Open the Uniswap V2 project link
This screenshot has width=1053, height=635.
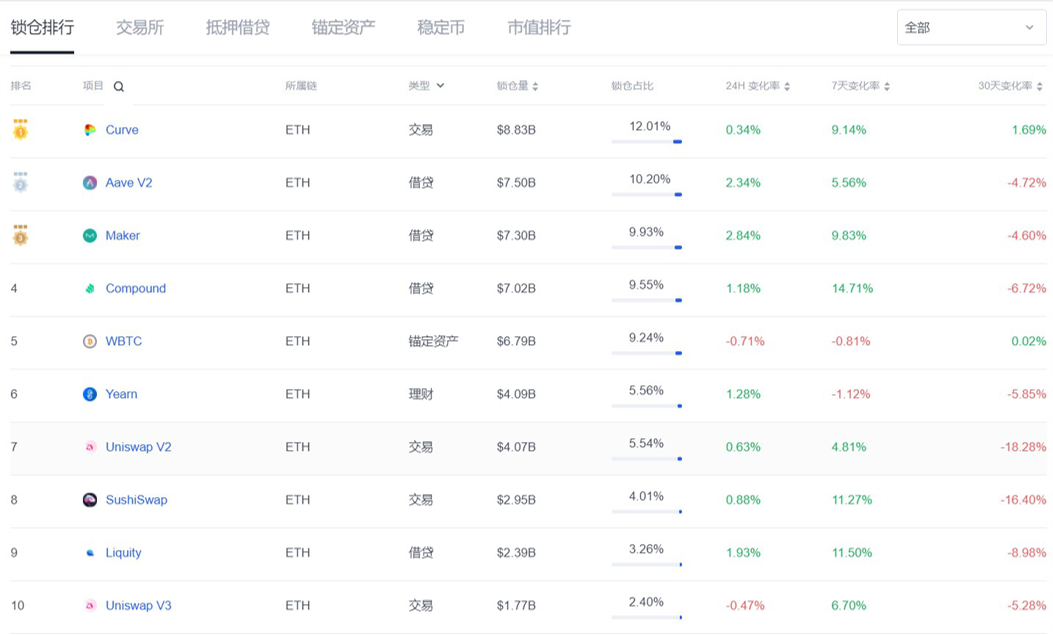coord(138,447)
